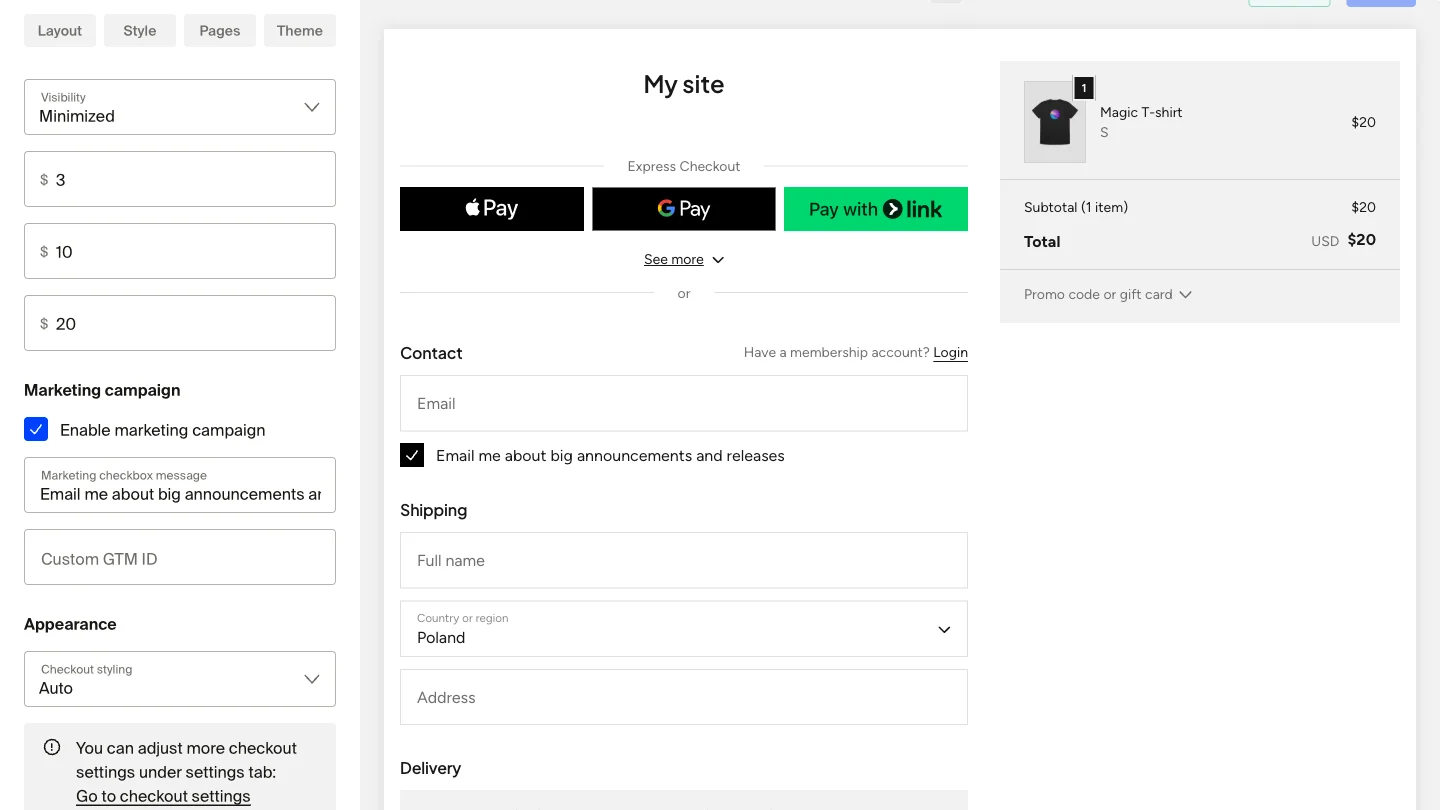Image resolution: width=1440 pixels, height=810 pixels.
Task: Open the Visibility dropdown set to Minimized
Action: coord(180,107)
